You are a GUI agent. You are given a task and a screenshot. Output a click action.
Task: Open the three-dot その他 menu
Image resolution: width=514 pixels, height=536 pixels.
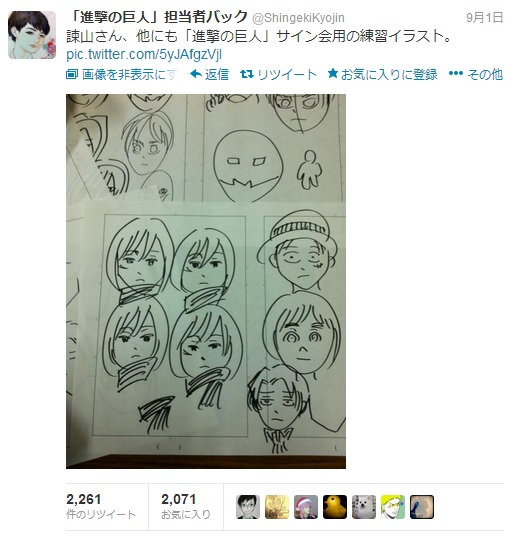click(475, 74)
